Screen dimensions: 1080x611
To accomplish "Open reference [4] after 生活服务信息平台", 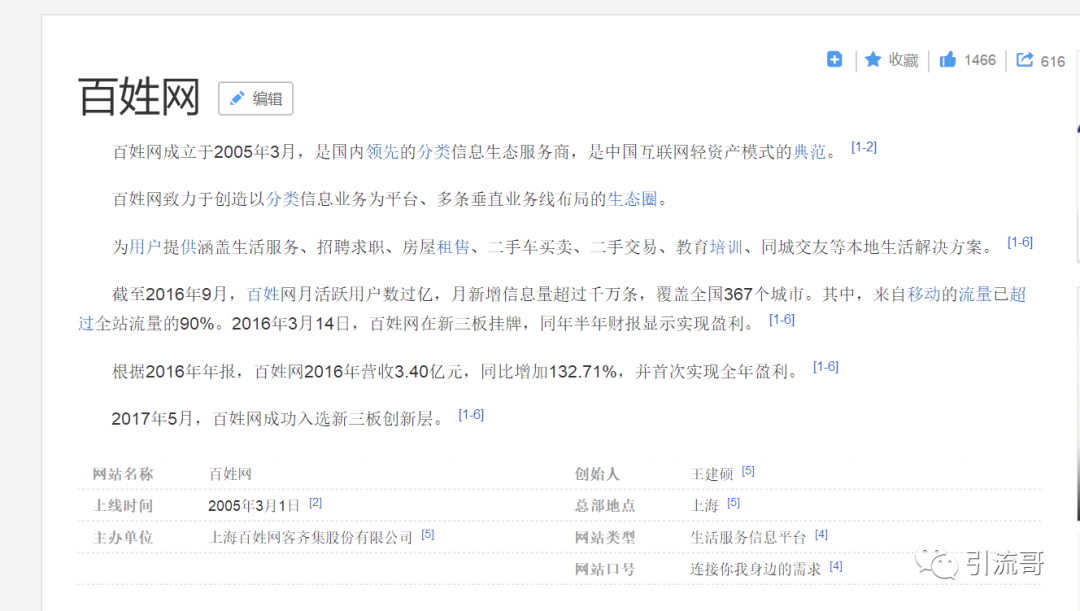I will pyautogui.click(x=821, y=534).
